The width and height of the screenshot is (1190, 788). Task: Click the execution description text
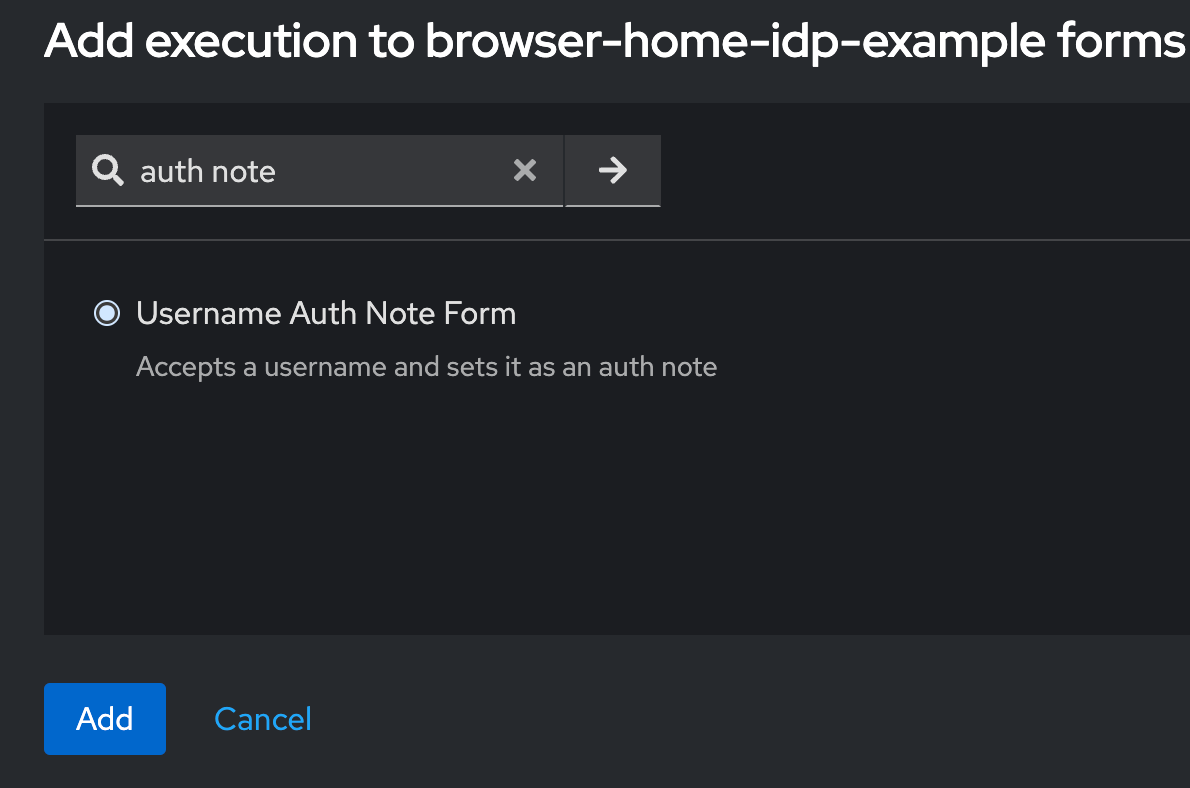(426, 366)
